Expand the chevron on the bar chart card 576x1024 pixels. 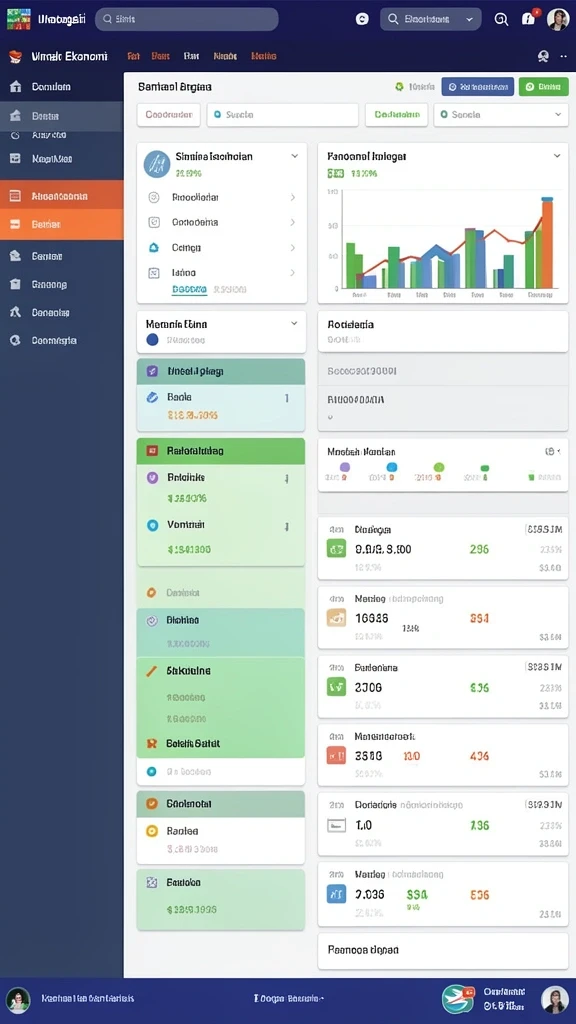tap(557, 156)
